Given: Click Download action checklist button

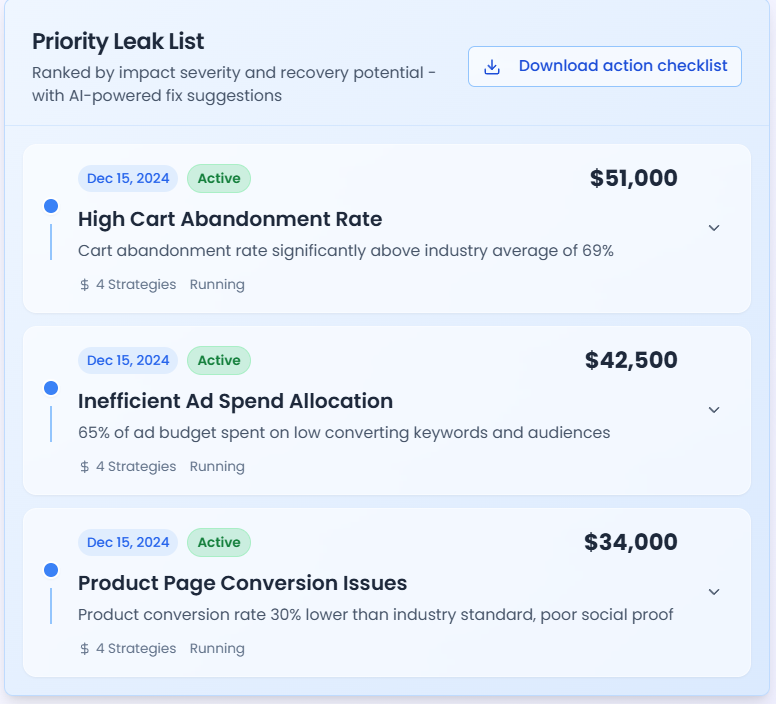Looking at the screenshot, I should [x=604, y=66].
